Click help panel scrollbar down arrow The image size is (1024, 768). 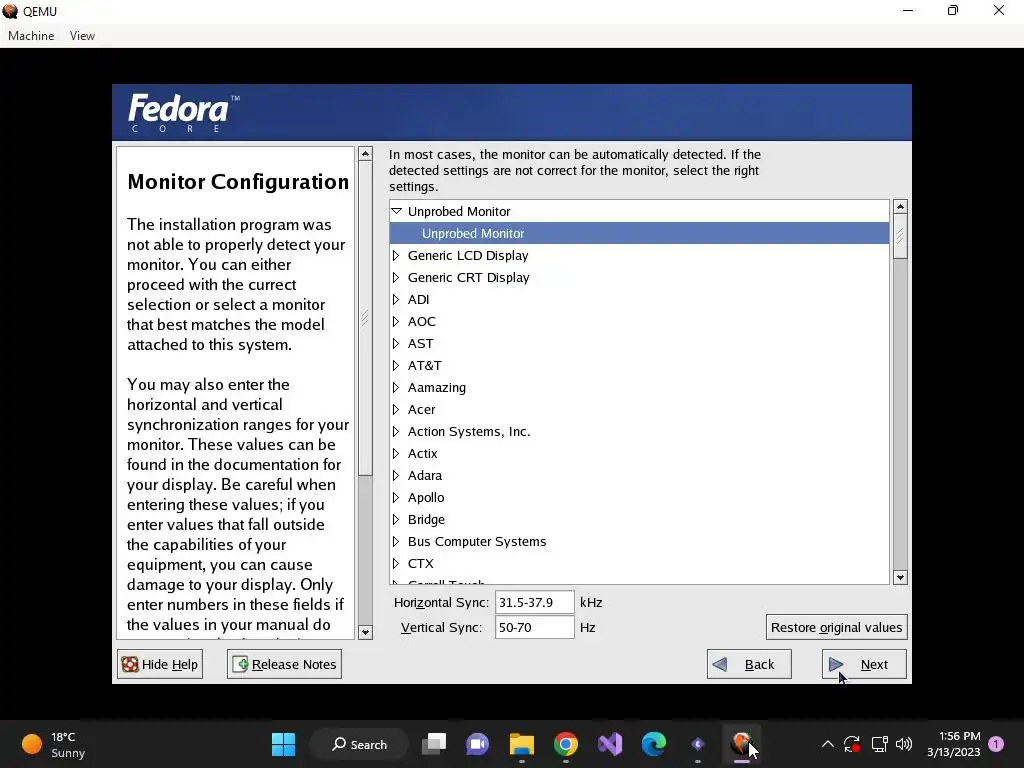pyautogui.click(x=365, y=632)
